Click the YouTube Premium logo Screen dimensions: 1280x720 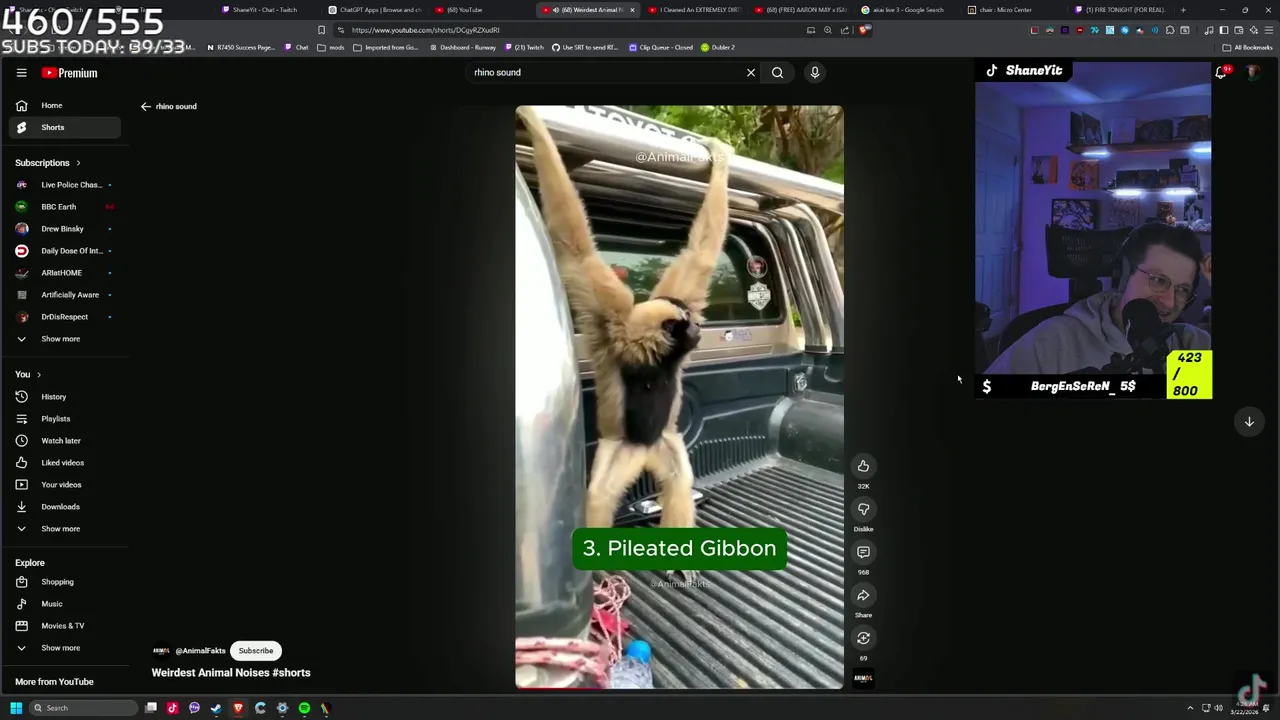tap(70, 73)
